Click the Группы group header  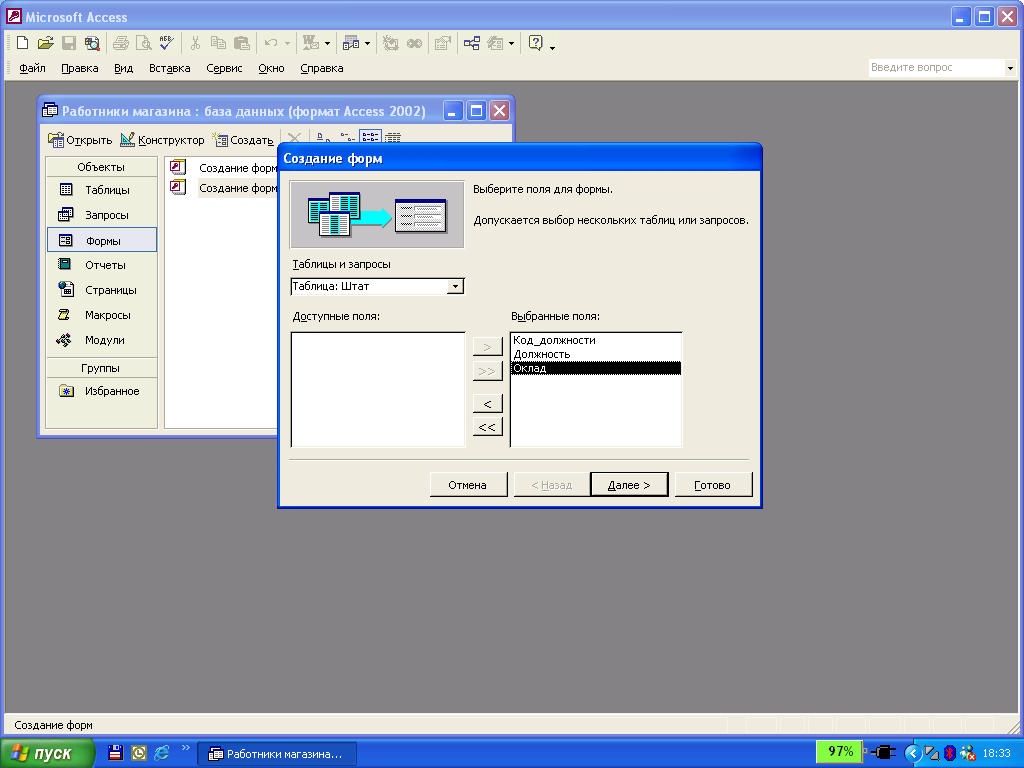101,368
